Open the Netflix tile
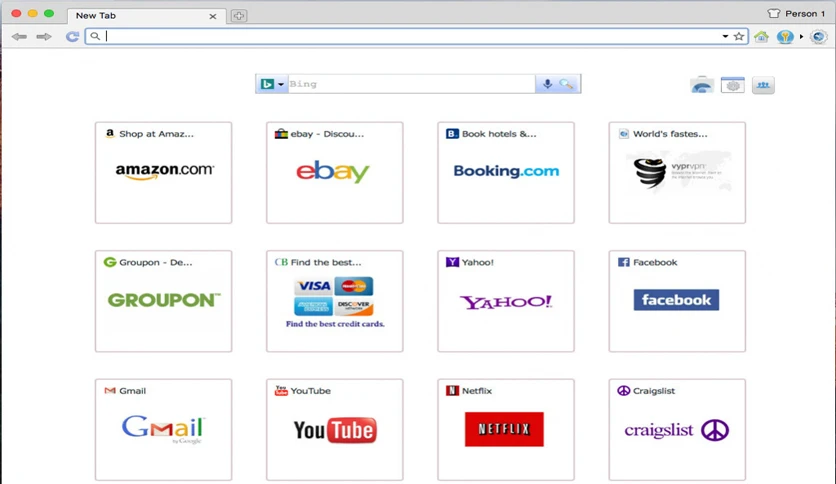Image resolution: width=836 pixels, height=484 pixels. click(506, 430)
